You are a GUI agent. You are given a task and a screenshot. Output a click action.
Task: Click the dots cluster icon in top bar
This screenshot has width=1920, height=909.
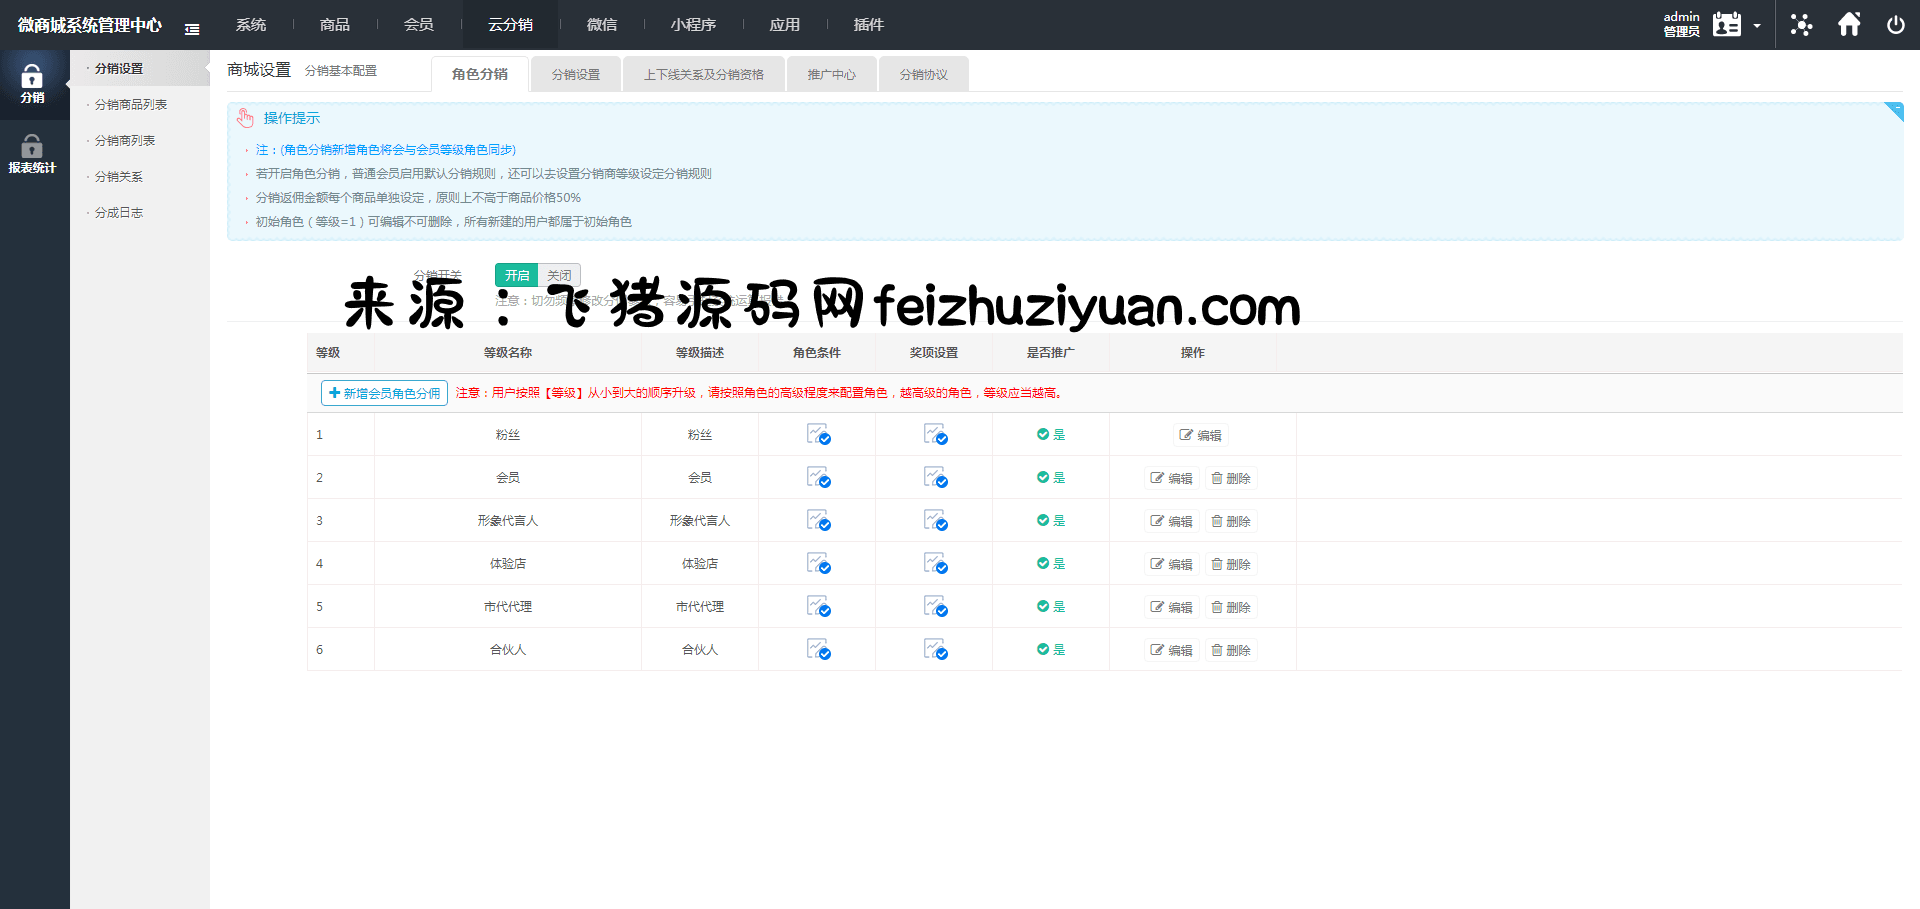pos(1801,25)
